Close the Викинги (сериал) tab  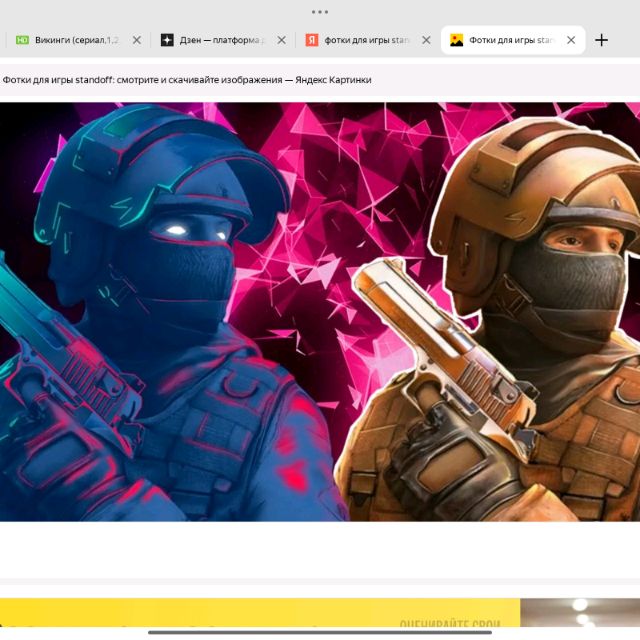tap(137, 40)
